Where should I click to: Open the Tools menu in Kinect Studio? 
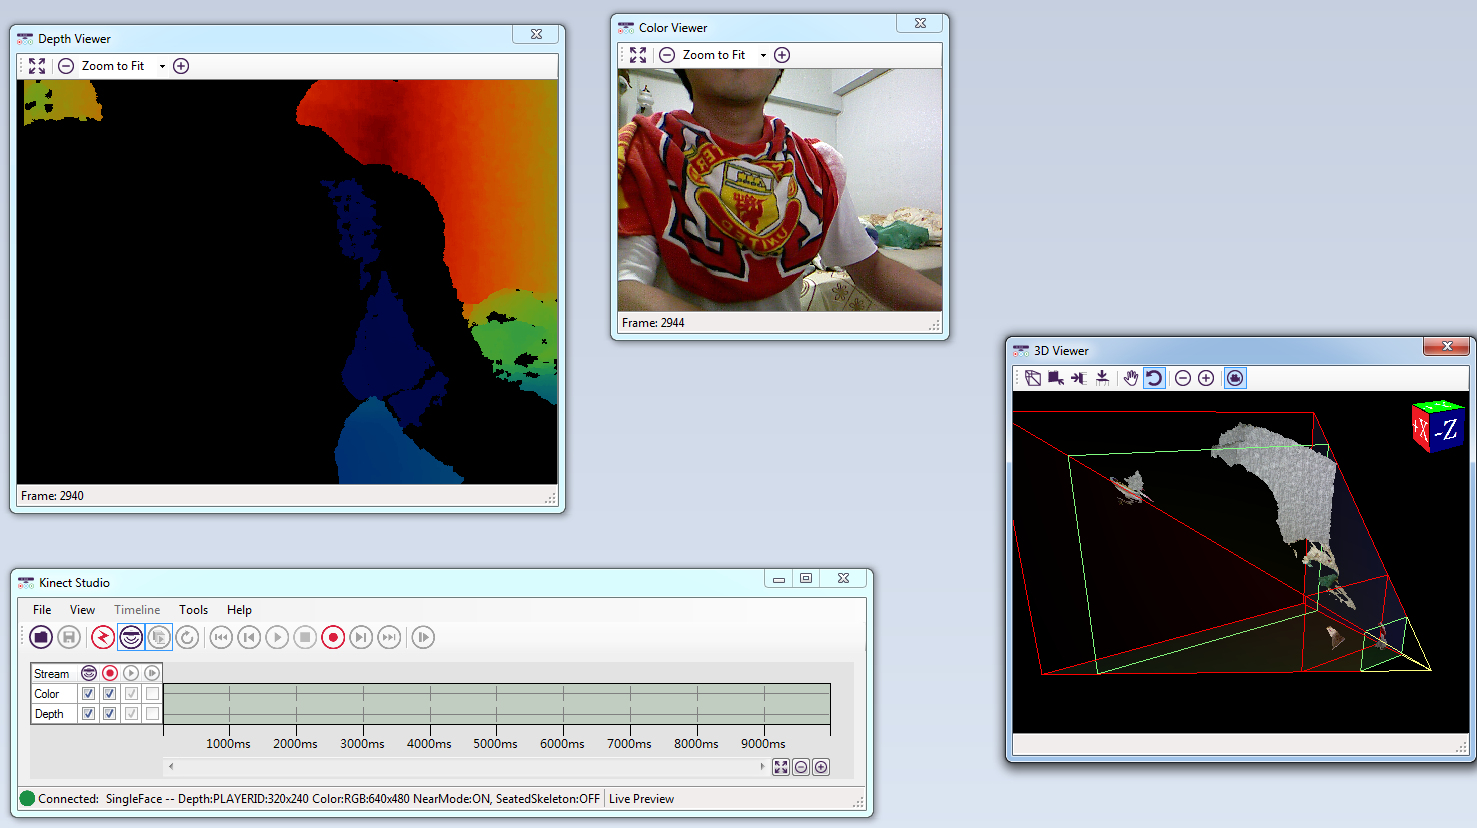click(193, 610)
